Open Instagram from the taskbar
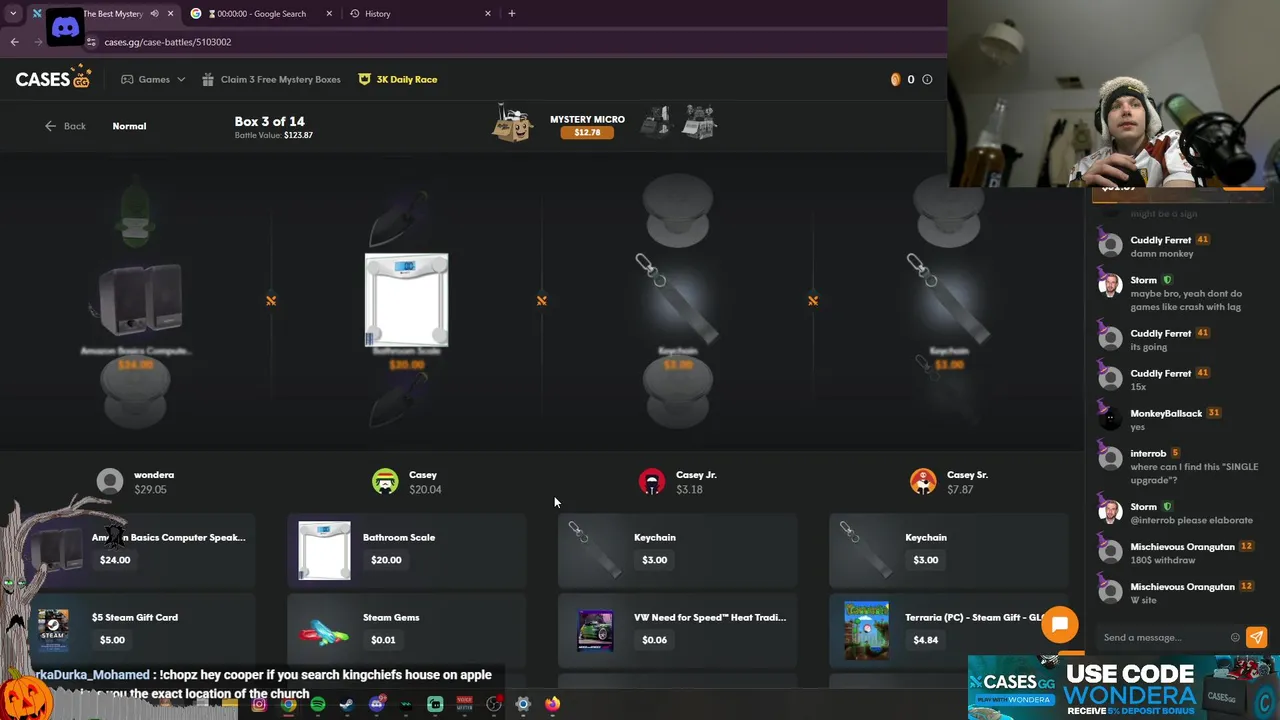Screen dimensions: 1280x720 pos(259,704)
